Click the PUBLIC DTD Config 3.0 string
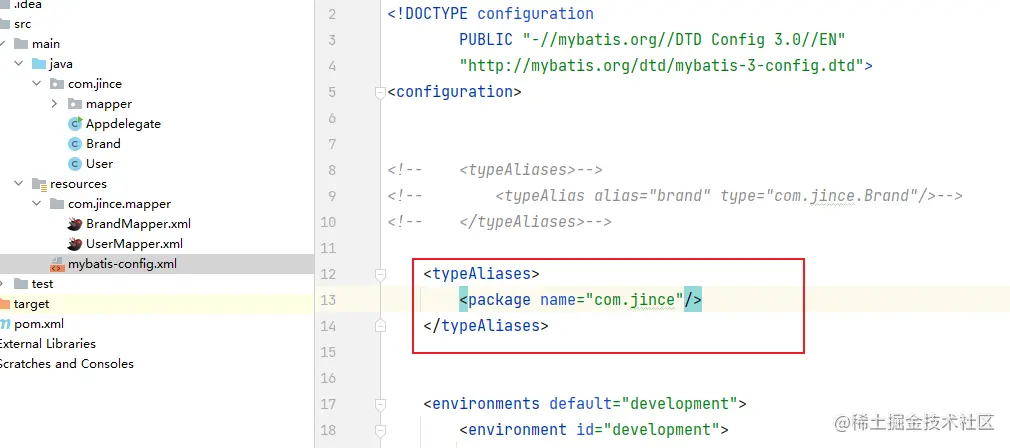Viewport: 1010px width, 448px height. (652, 40)
